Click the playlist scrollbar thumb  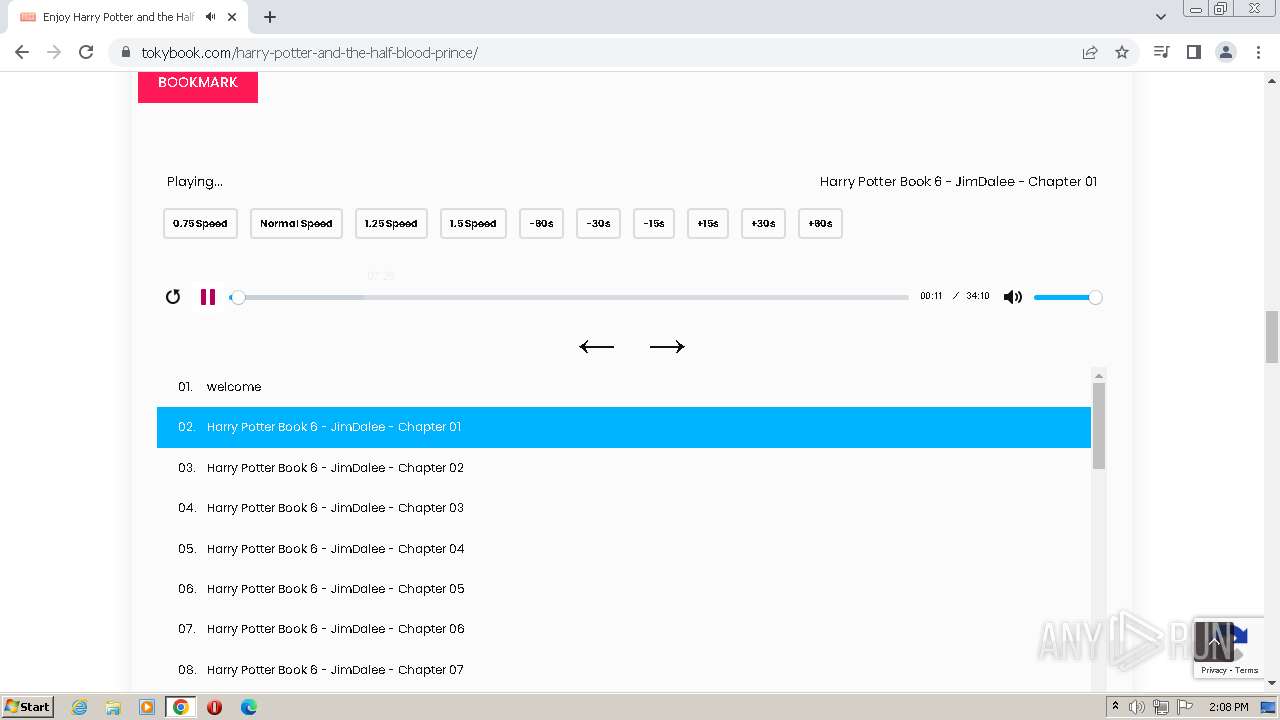(1099, 425)
